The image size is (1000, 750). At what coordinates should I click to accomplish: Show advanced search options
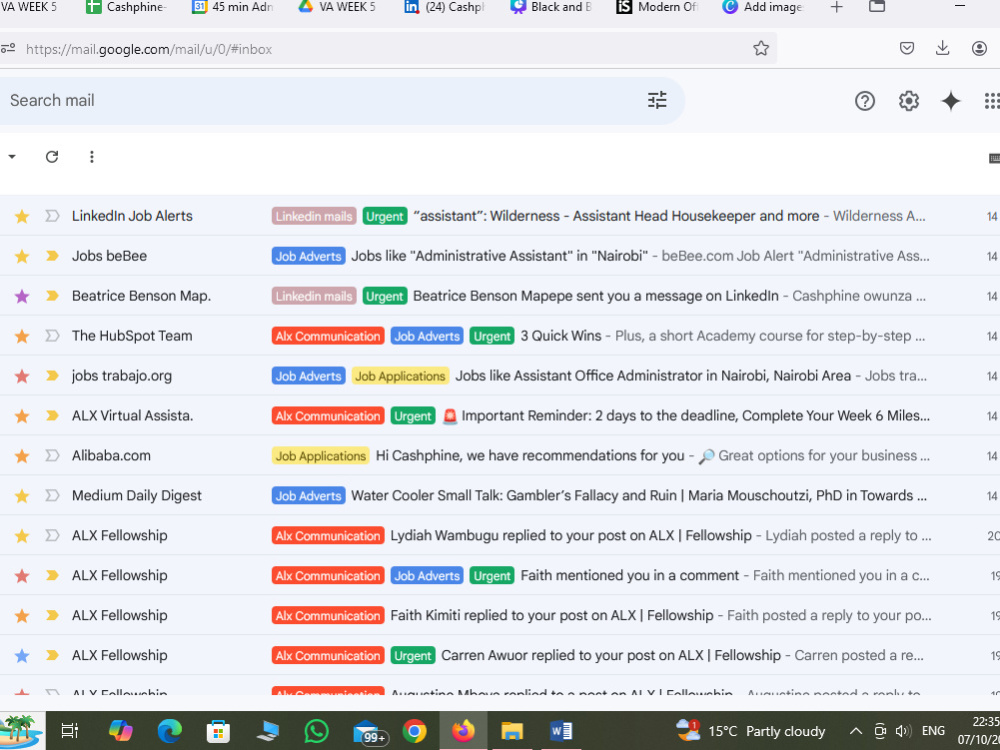(657, 100)
